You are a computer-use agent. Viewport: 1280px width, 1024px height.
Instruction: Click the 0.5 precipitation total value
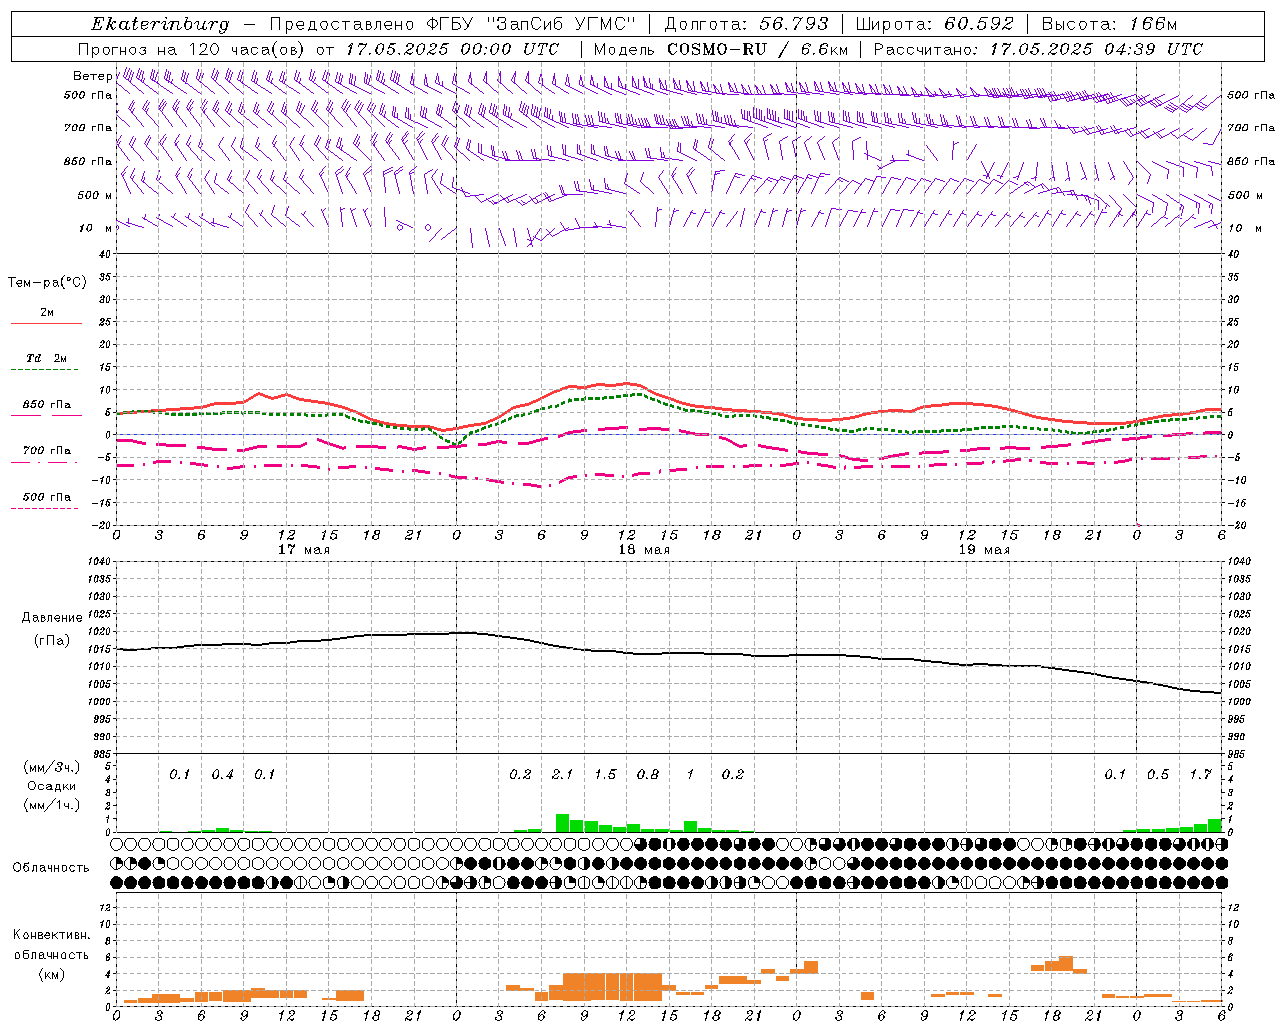tap(1158, 774)
